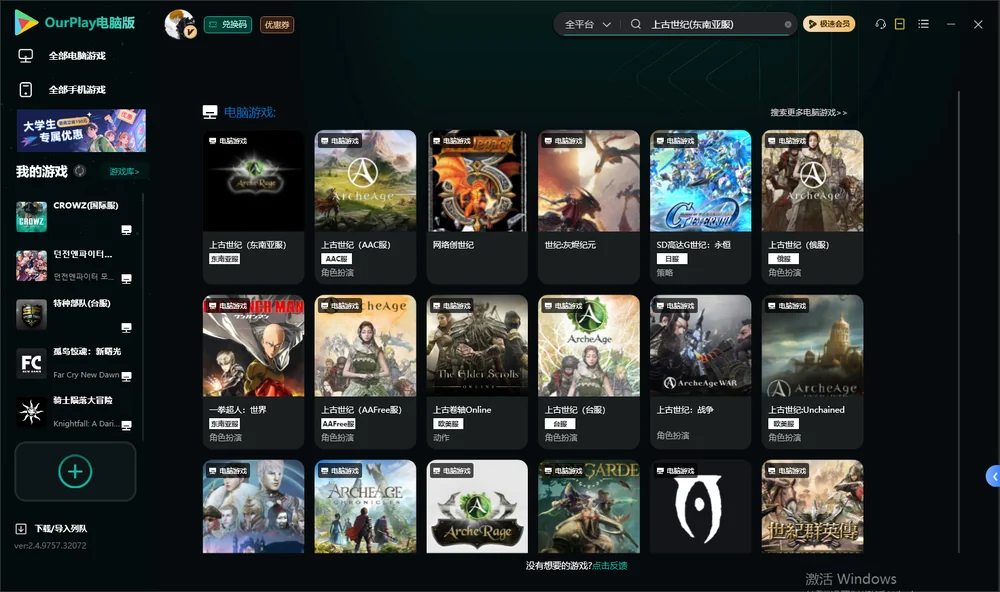Open 网络创世纪 game card

[x=477, y=207]
